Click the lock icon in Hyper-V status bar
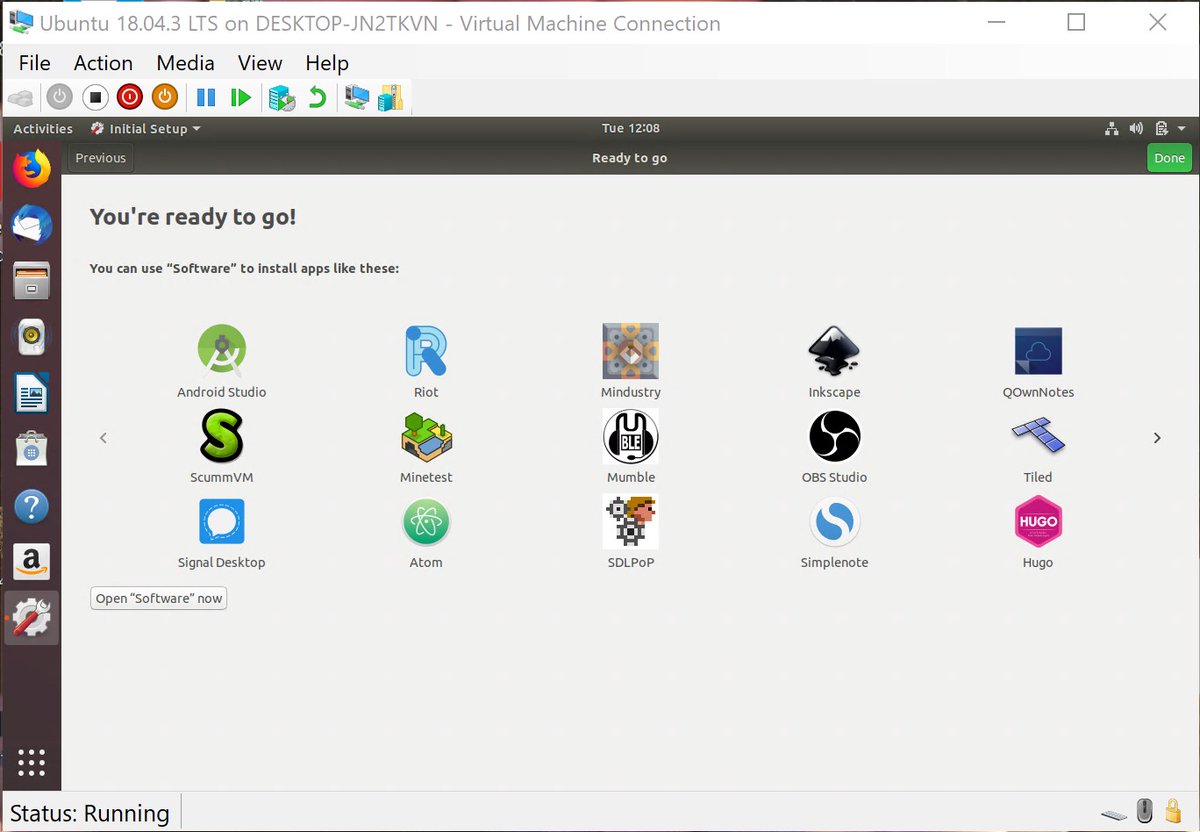 pyautogui.click(x=1172, y=812)
